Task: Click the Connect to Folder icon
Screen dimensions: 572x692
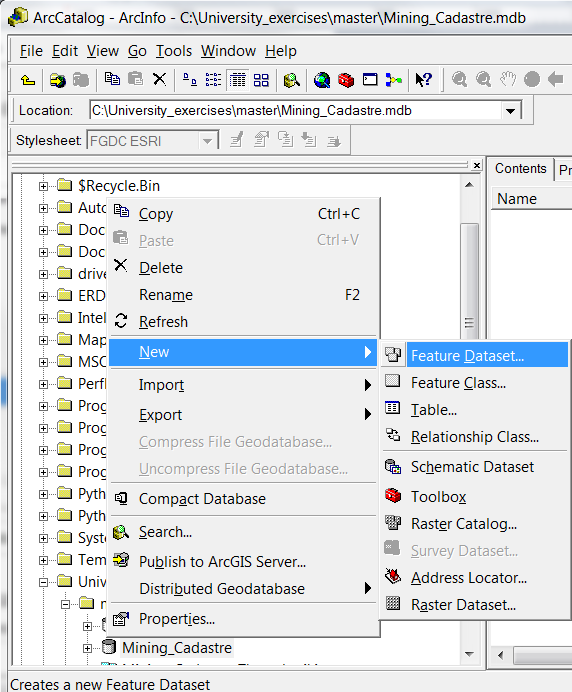Action: click(58, 80)
